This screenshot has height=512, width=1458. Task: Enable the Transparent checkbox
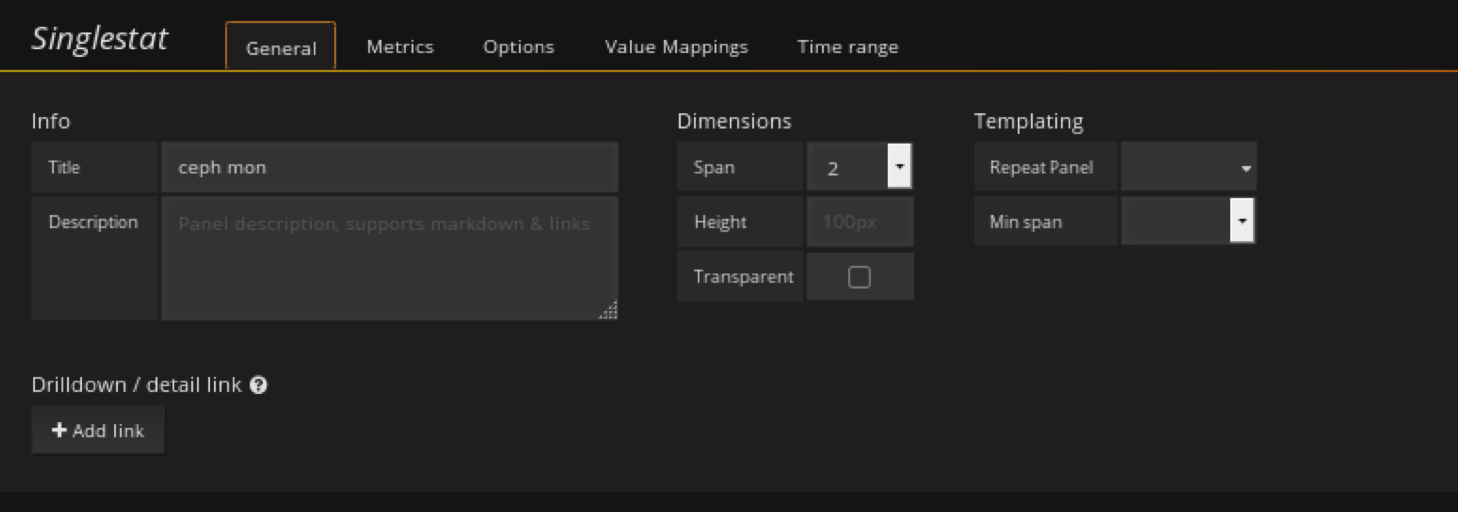pyautogui.click(x=859, y=277)
